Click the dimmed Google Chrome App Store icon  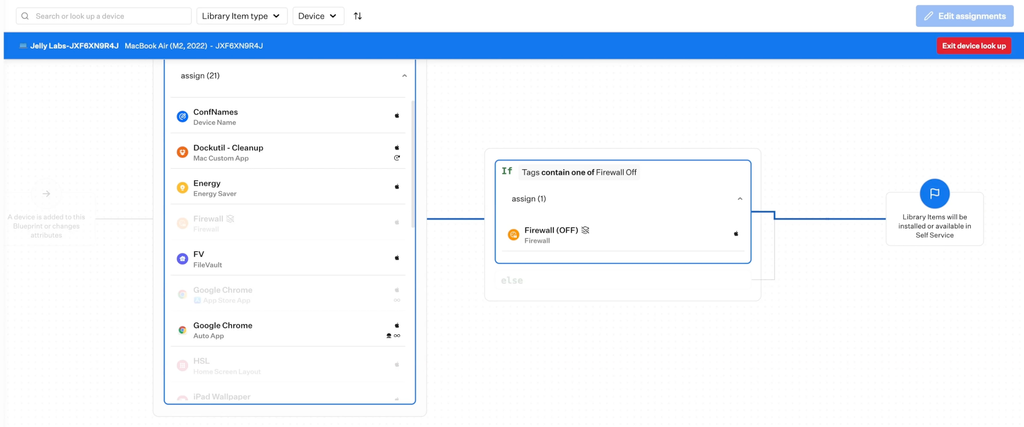point(182,294)
